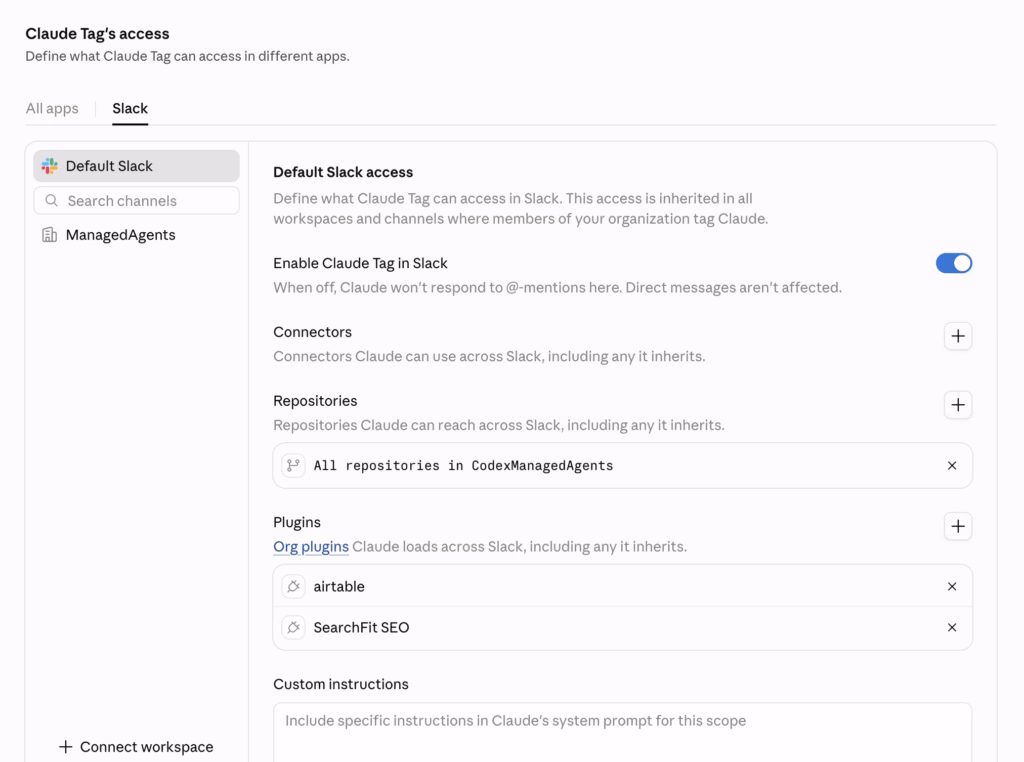The height and width of the screenshot is (762, 1024).
Task: Add a plugin with the plus button
Action: pos(957,526)
